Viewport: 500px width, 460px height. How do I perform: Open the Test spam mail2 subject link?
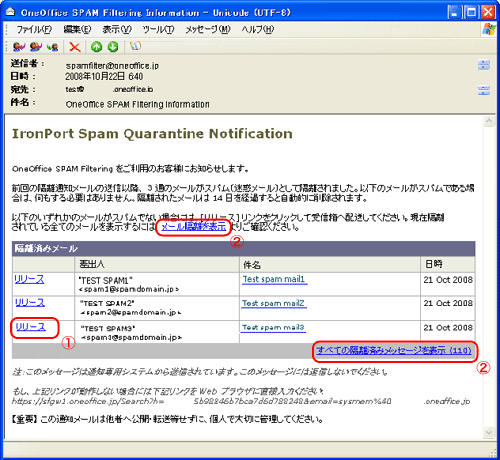pyautogui.click(x=273, y=303)
